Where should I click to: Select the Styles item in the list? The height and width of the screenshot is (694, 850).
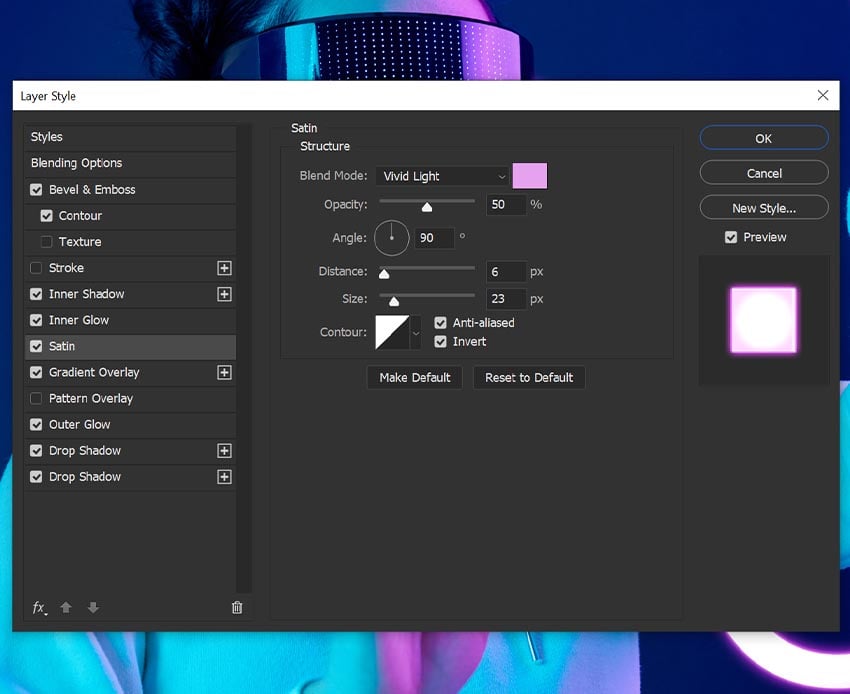(x=130, y=137)
